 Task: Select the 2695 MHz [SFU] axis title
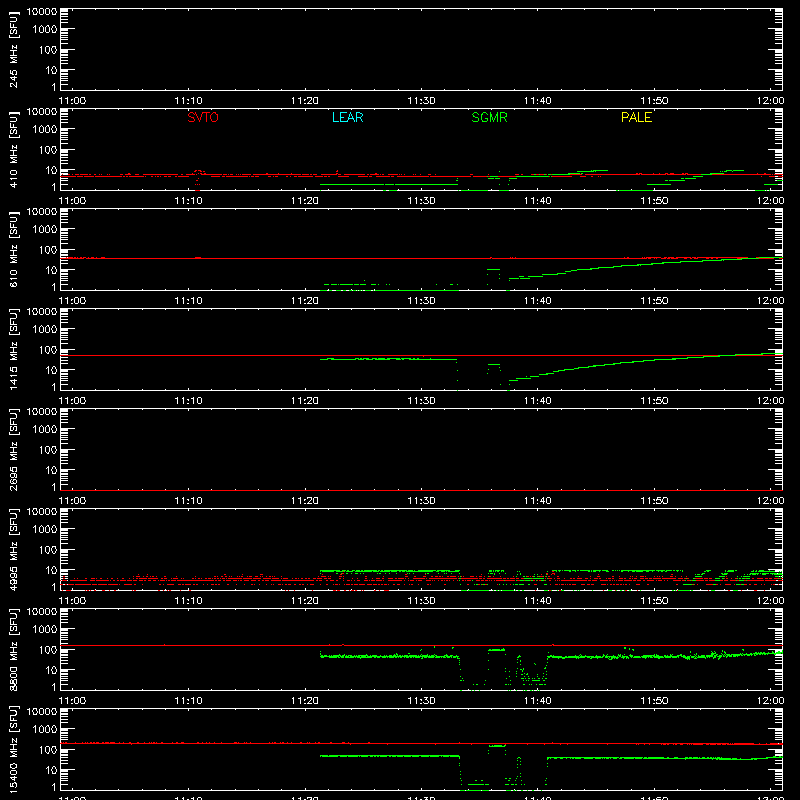click(x=13, y=450)
